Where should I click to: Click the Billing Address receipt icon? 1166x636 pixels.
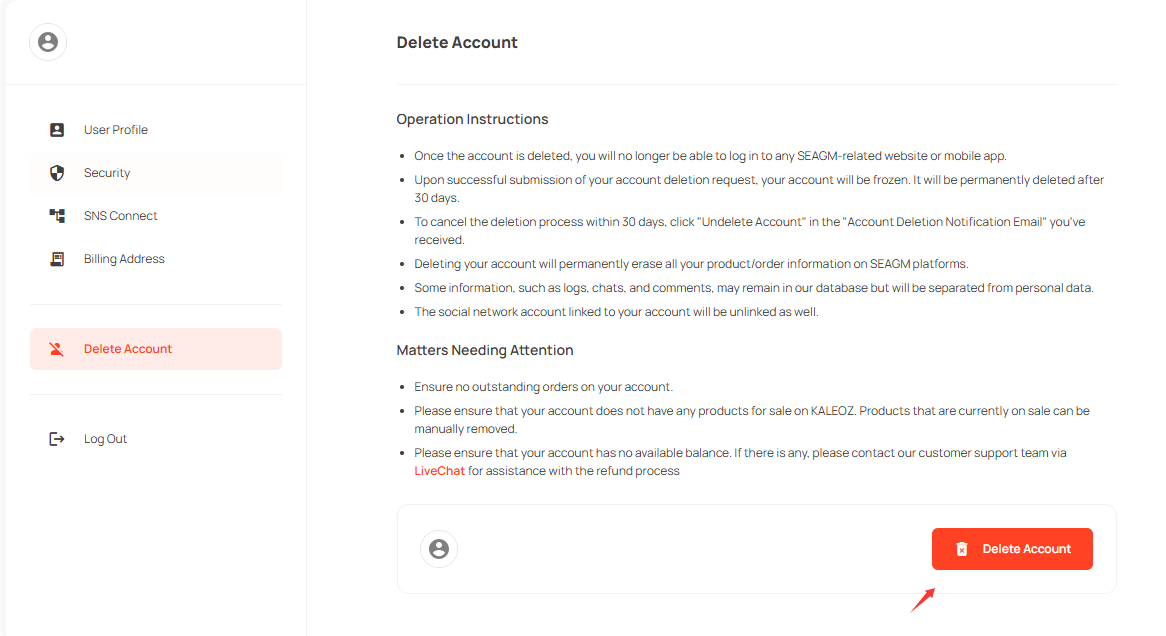[x=57, y=259]
